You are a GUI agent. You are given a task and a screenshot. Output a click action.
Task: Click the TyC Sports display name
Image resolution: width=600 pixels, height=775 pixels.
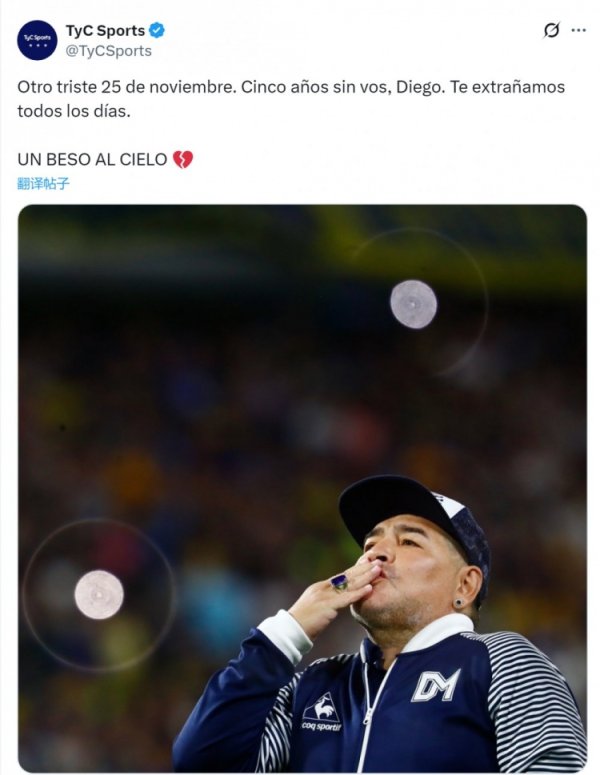[x=105, y=30]
